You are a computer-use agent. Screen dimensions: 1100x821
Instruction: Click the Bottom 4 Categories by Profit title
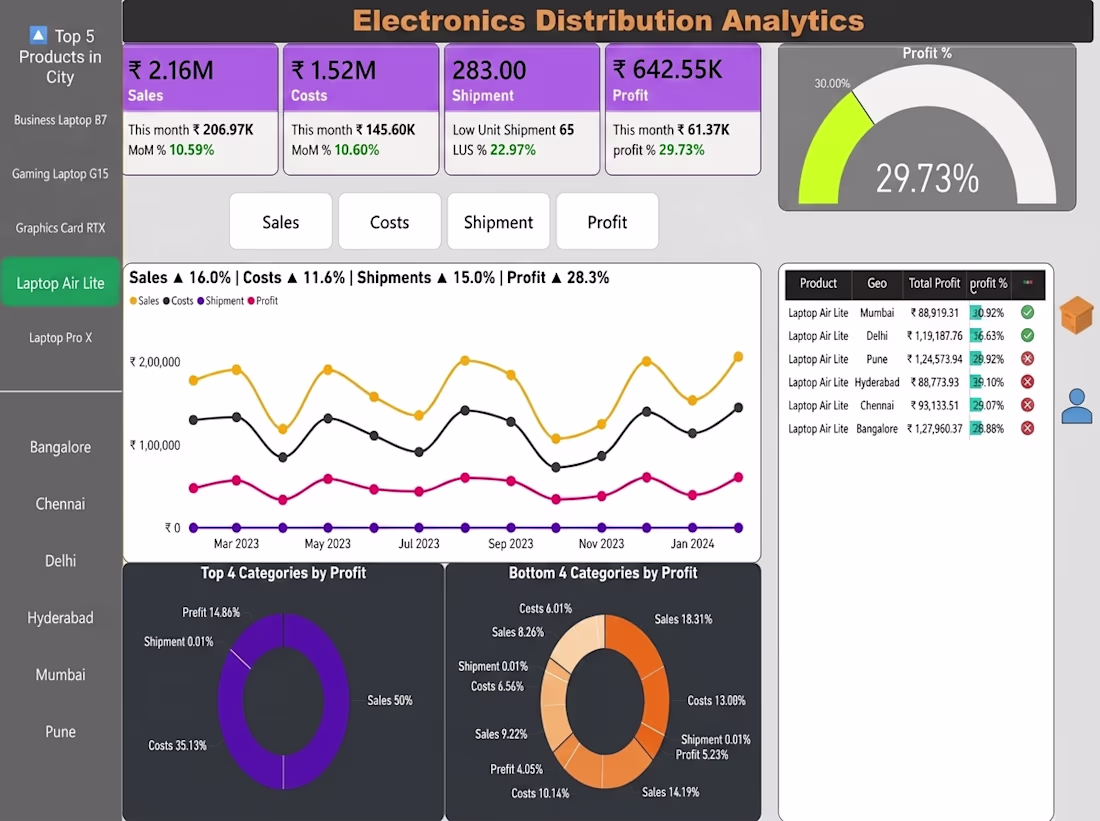(603, 573)
